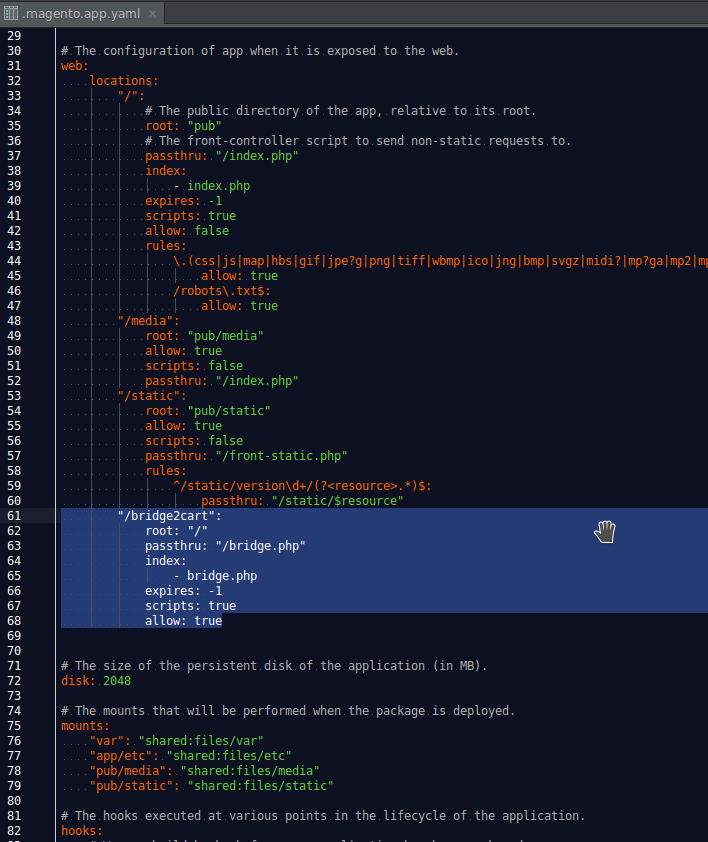
Task: Click line number 31 in the gutter
Action: click(x=13, y=66)
